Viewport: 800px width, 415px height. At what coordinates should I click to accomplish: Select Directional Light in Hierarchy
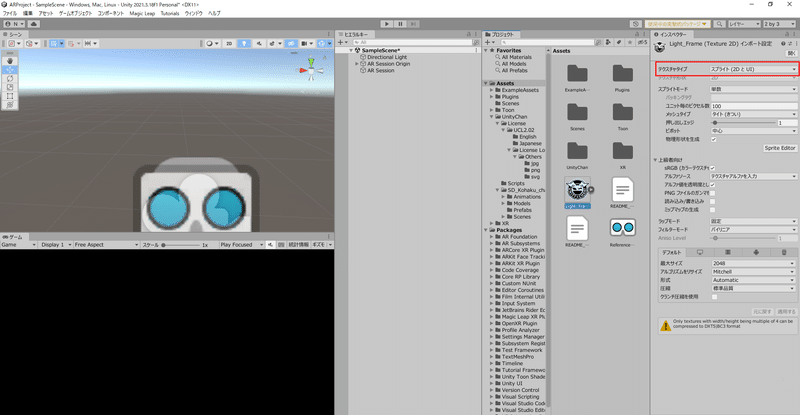[387, 57]
